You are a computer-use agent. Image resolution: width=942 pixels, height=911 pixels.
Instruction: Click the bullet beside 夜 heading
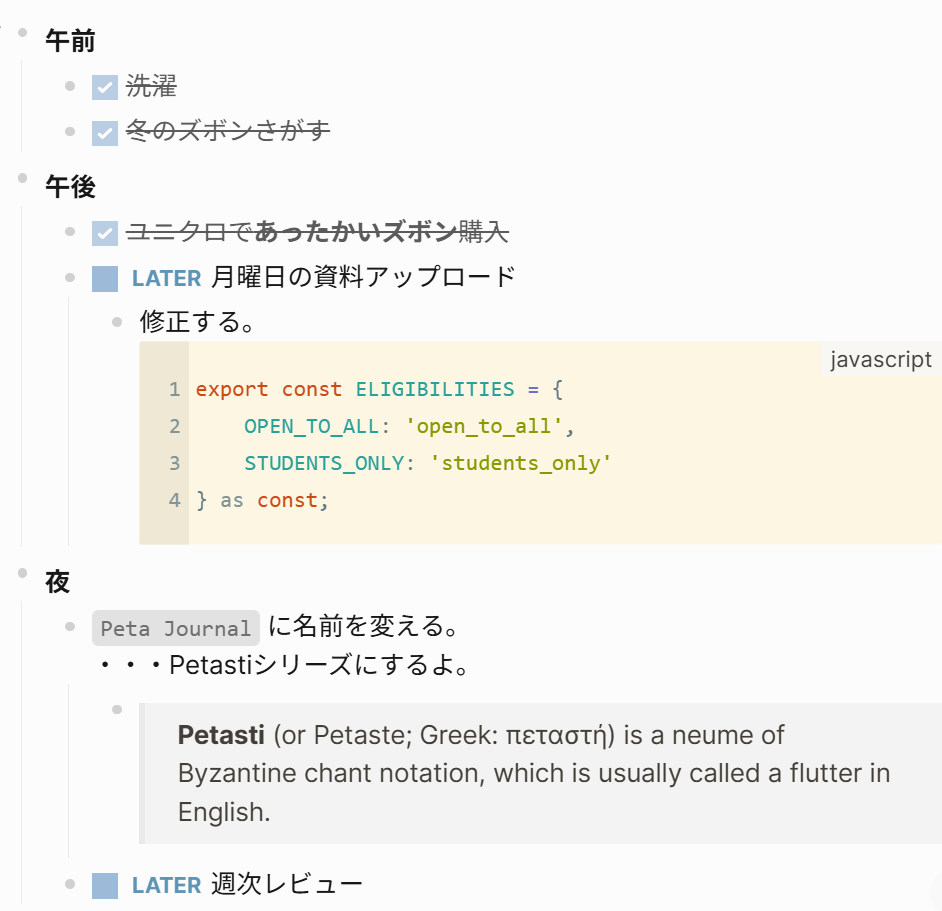23,573
